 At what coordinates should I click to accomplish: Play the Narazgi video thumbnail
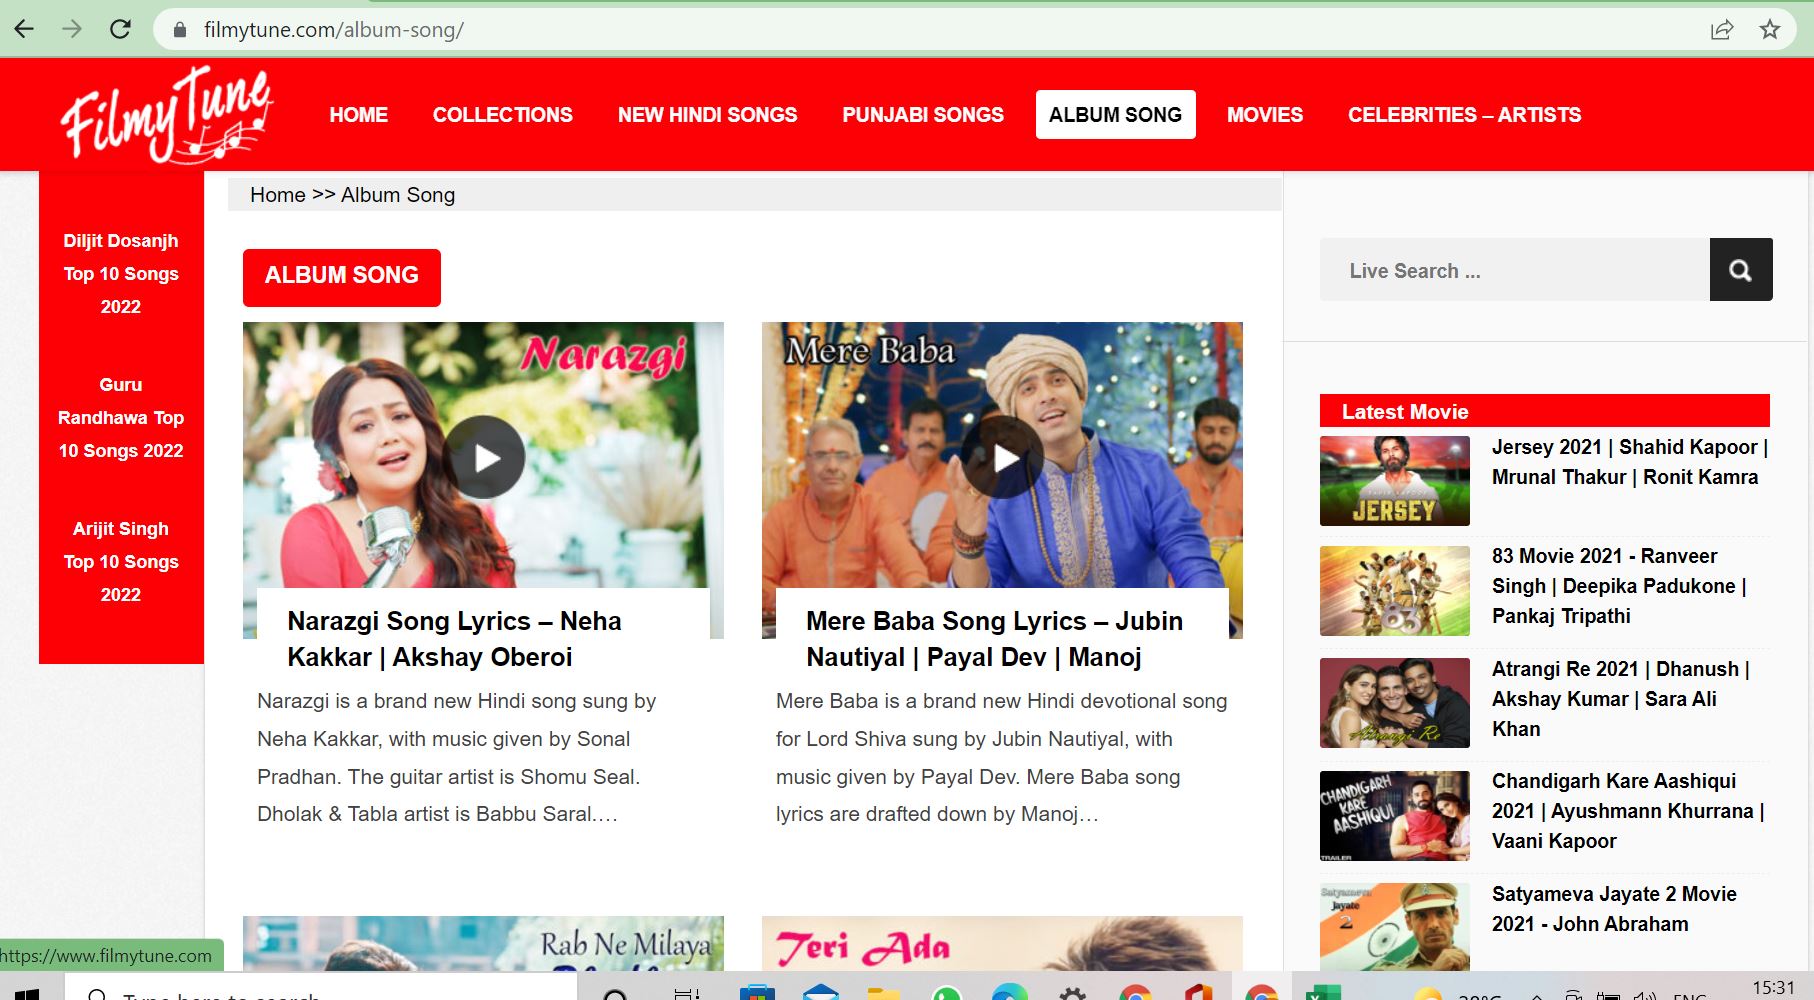[484, 457]
